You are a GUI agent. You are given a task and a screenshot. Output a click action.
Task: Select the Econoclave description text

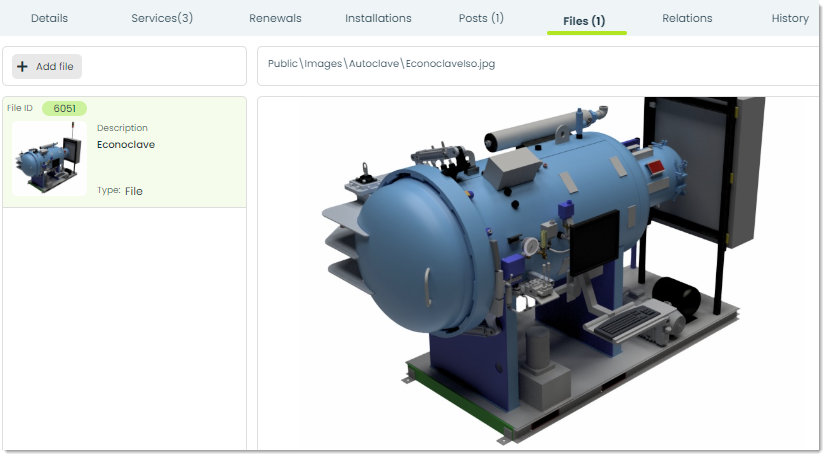(x=126, y=145)
